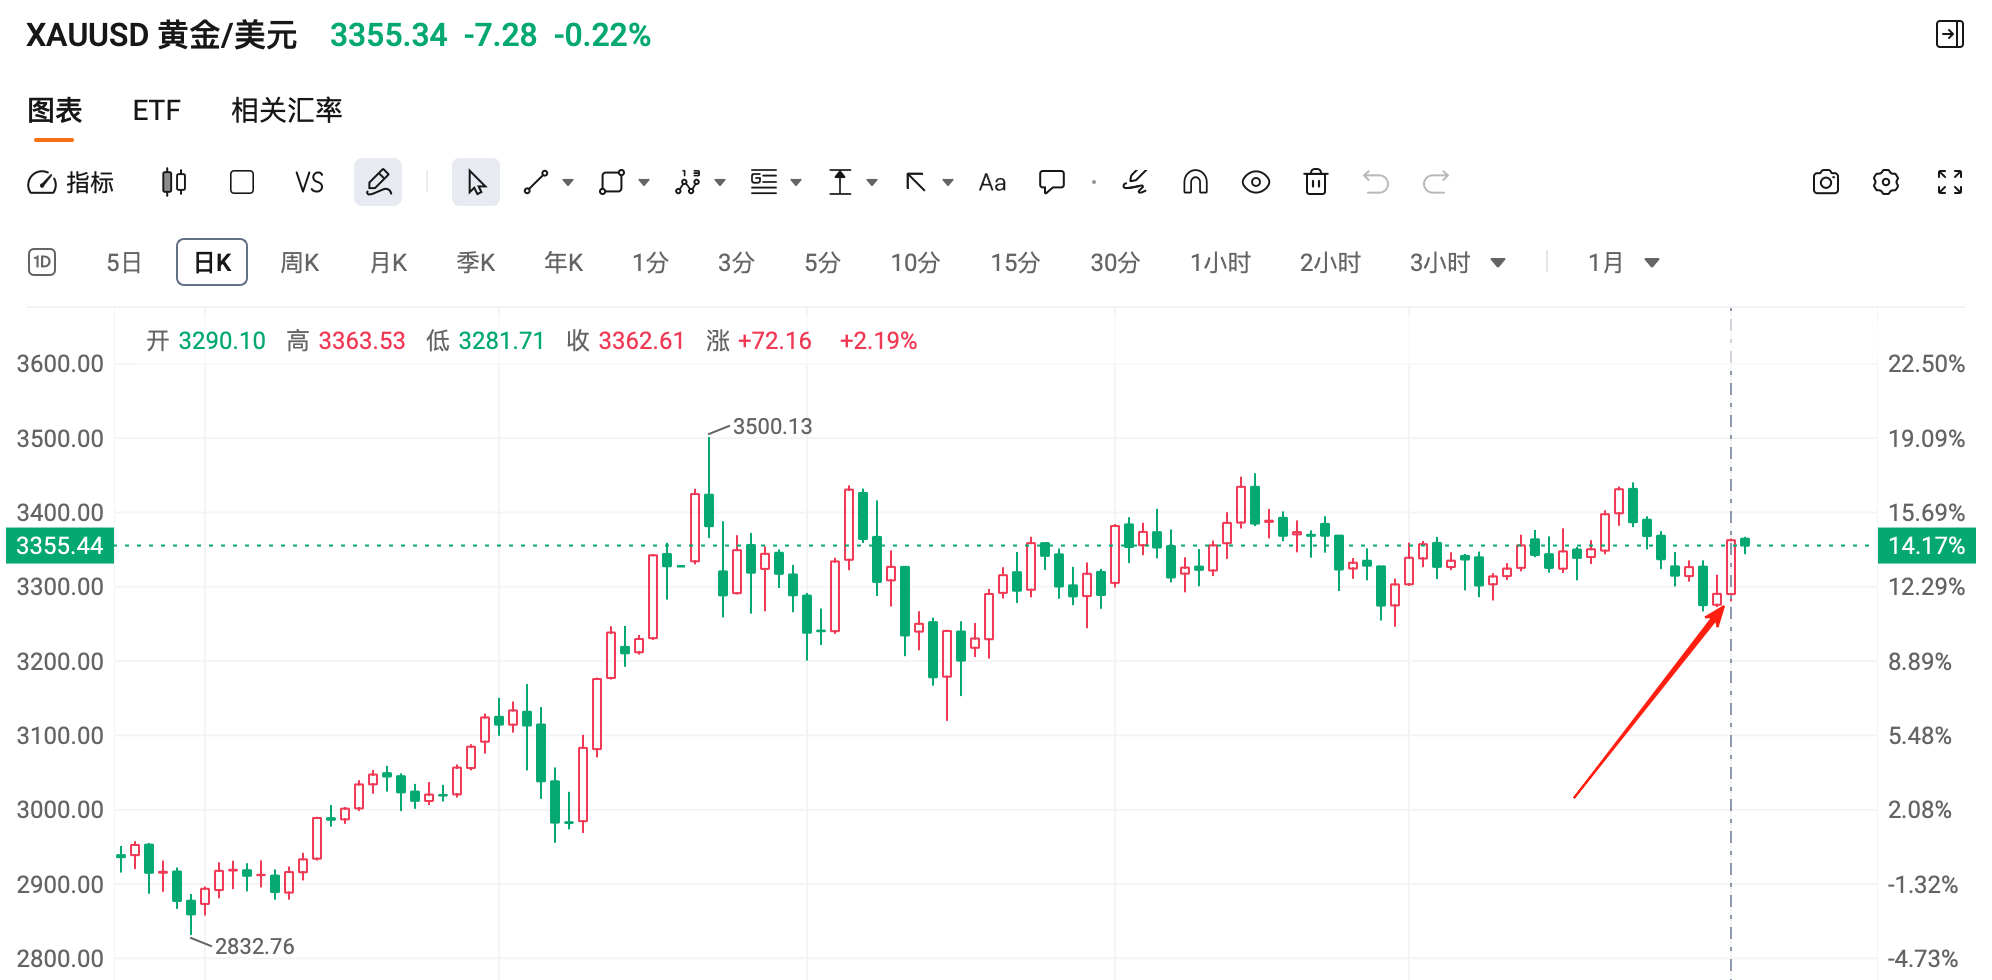Select the price range measure tool
This screenshot has width=1992, height=980.
(x=840, y=182)
